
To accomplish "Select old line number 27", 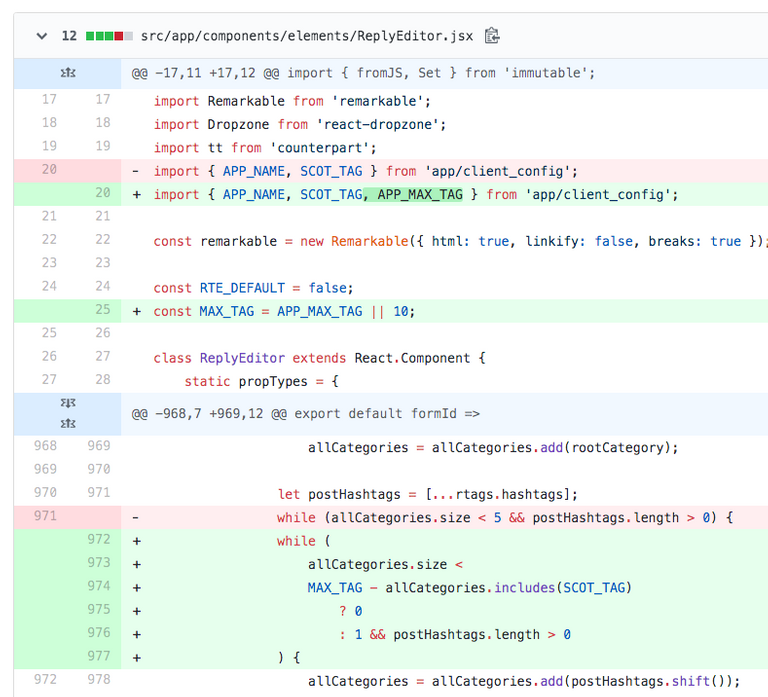I will [49, 380].
